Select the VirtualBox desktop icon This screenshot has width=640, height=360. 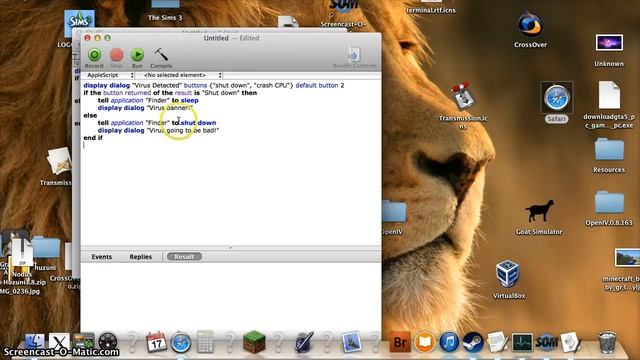(x=507, y=274)
